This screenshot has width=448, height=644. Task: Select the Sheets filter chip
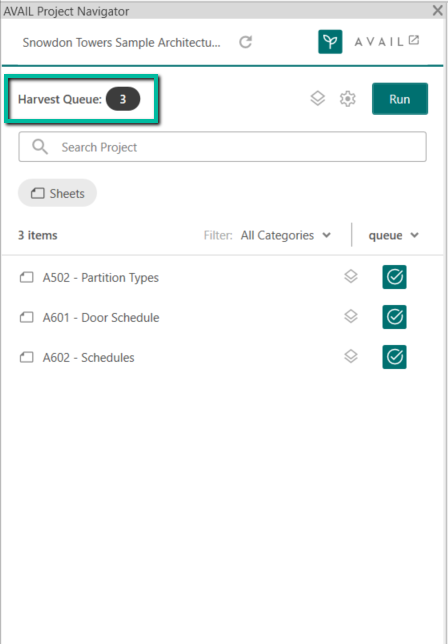click(x=57, y=193)
